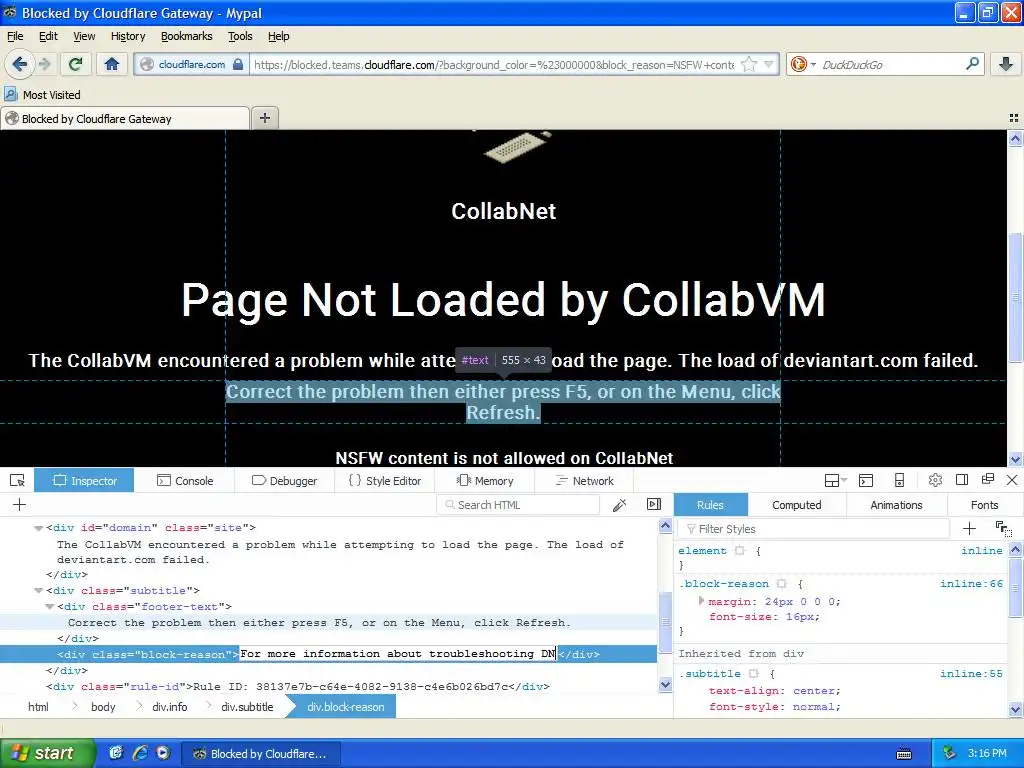This screenshot has width=1024, height=768.
Task: Open developer tools settings gear
Action: point(935,480)
